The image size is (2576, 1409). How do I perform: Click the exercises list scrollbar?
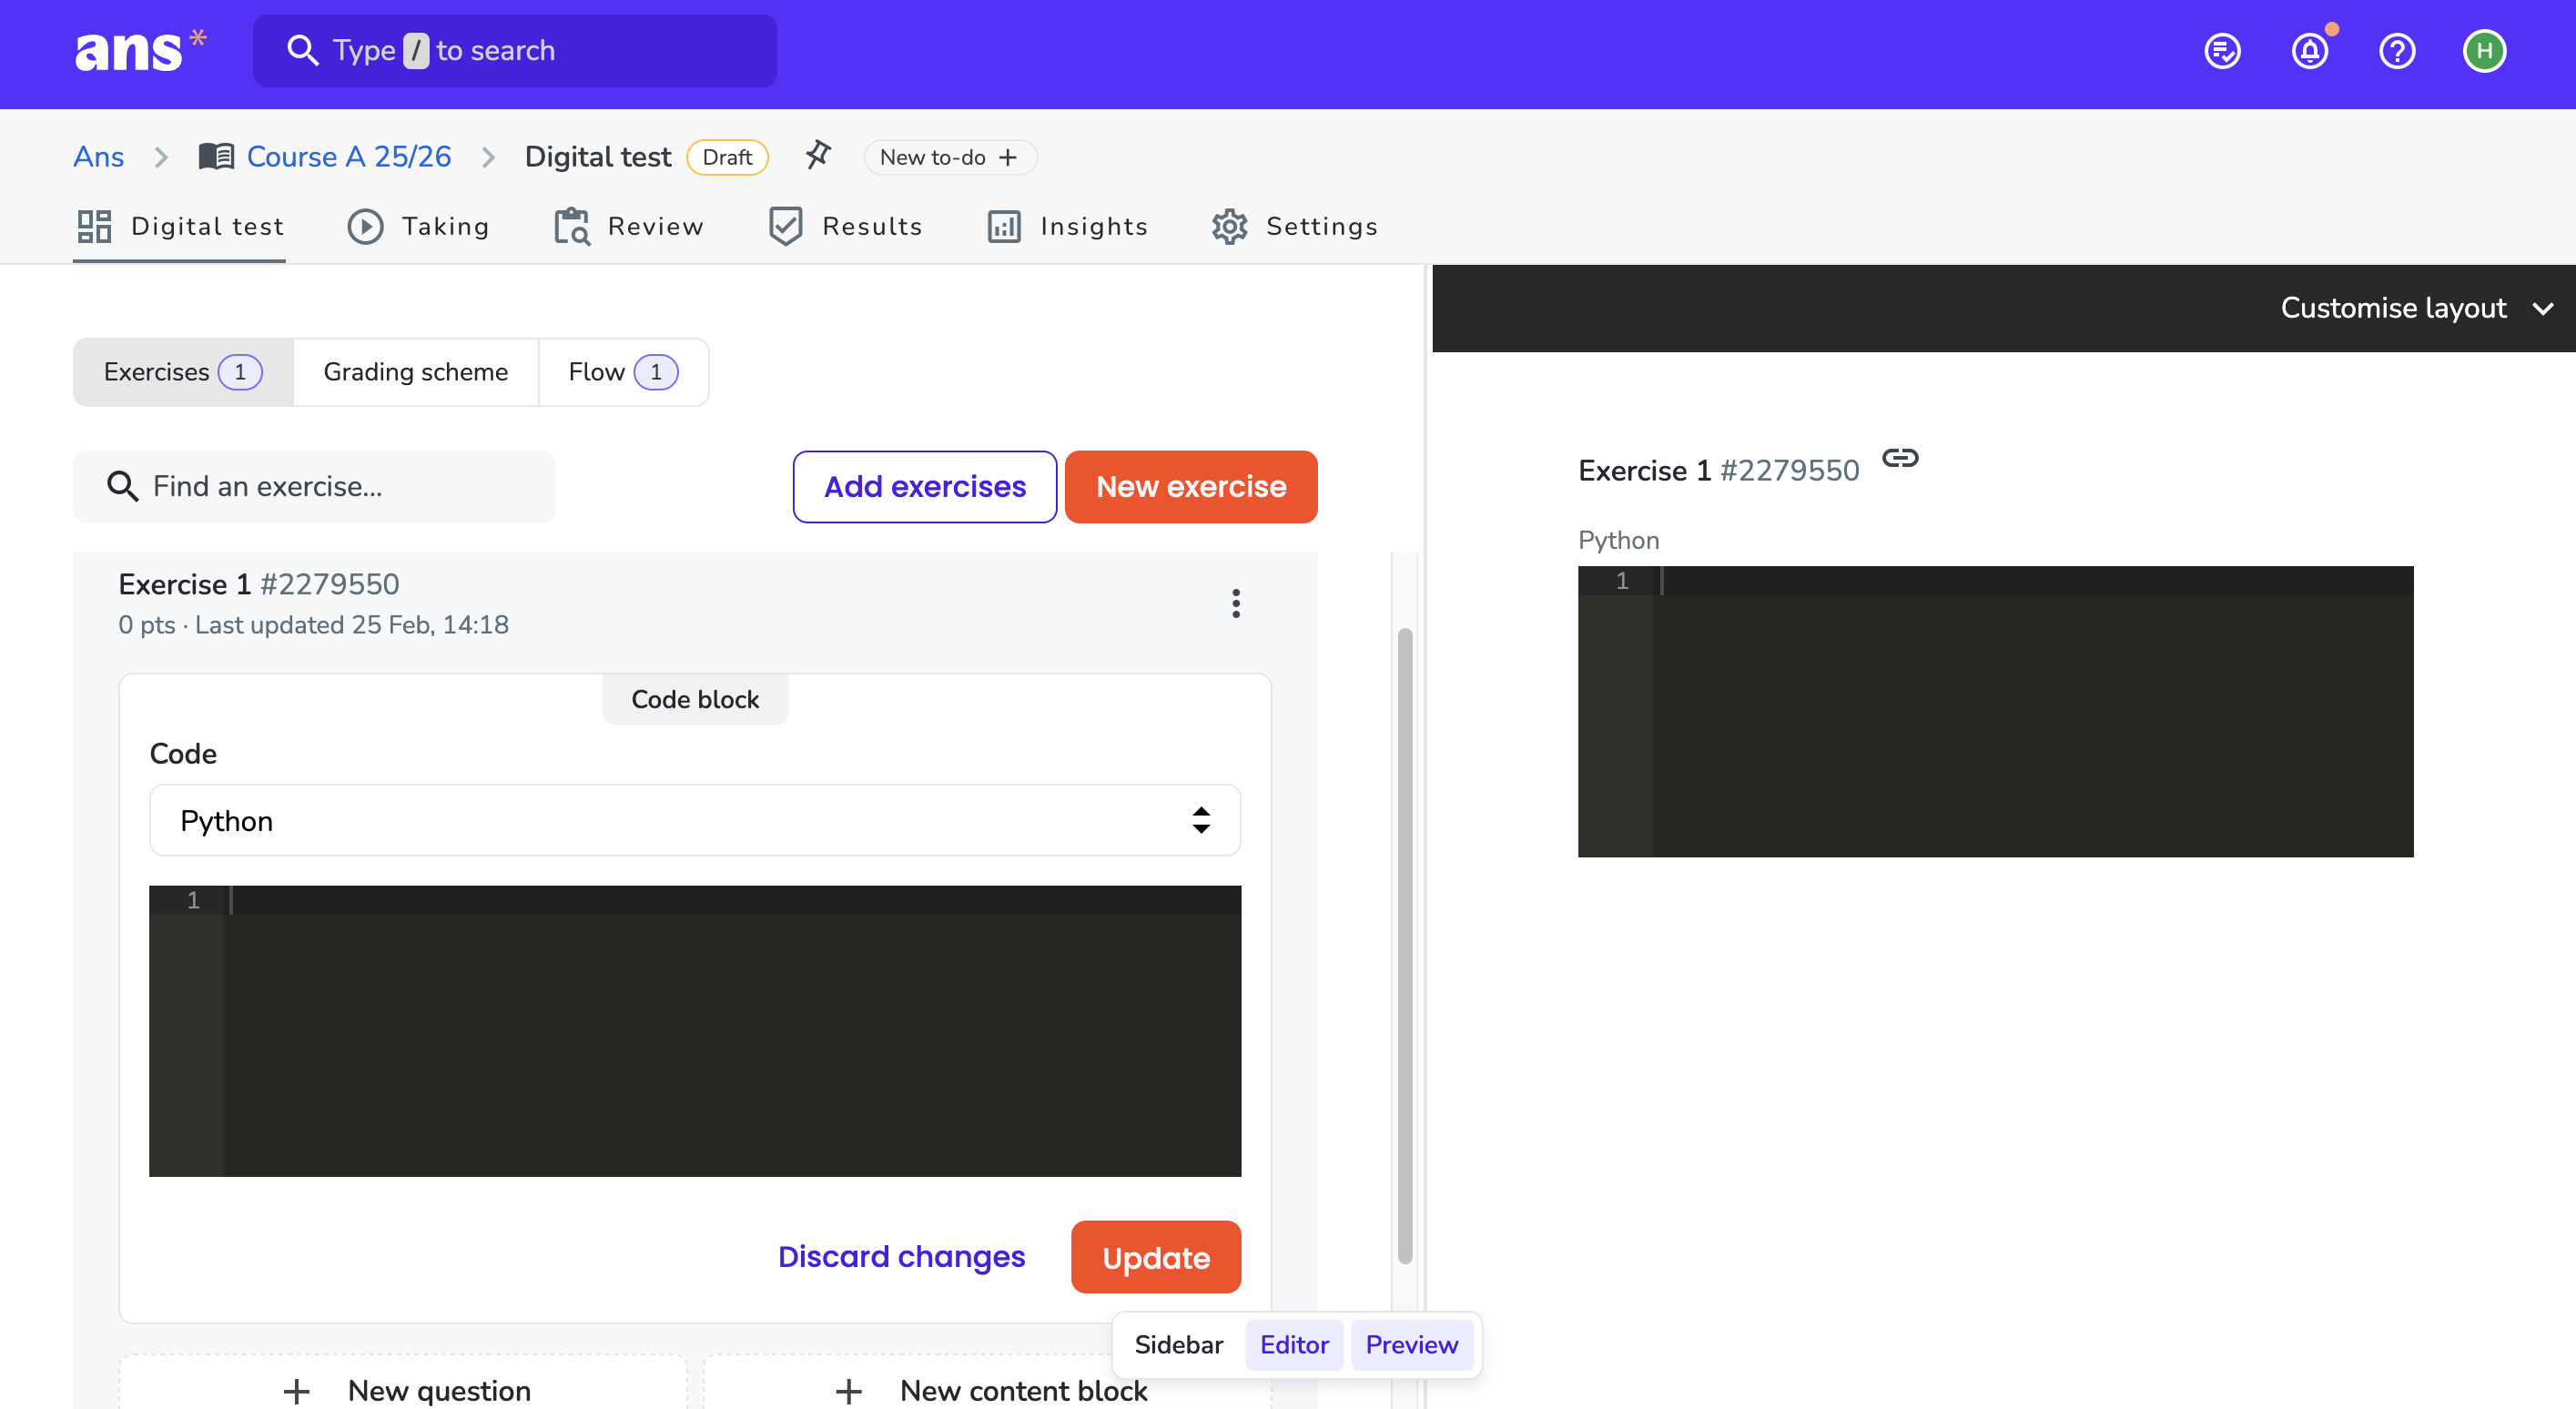coord(1404,945)
